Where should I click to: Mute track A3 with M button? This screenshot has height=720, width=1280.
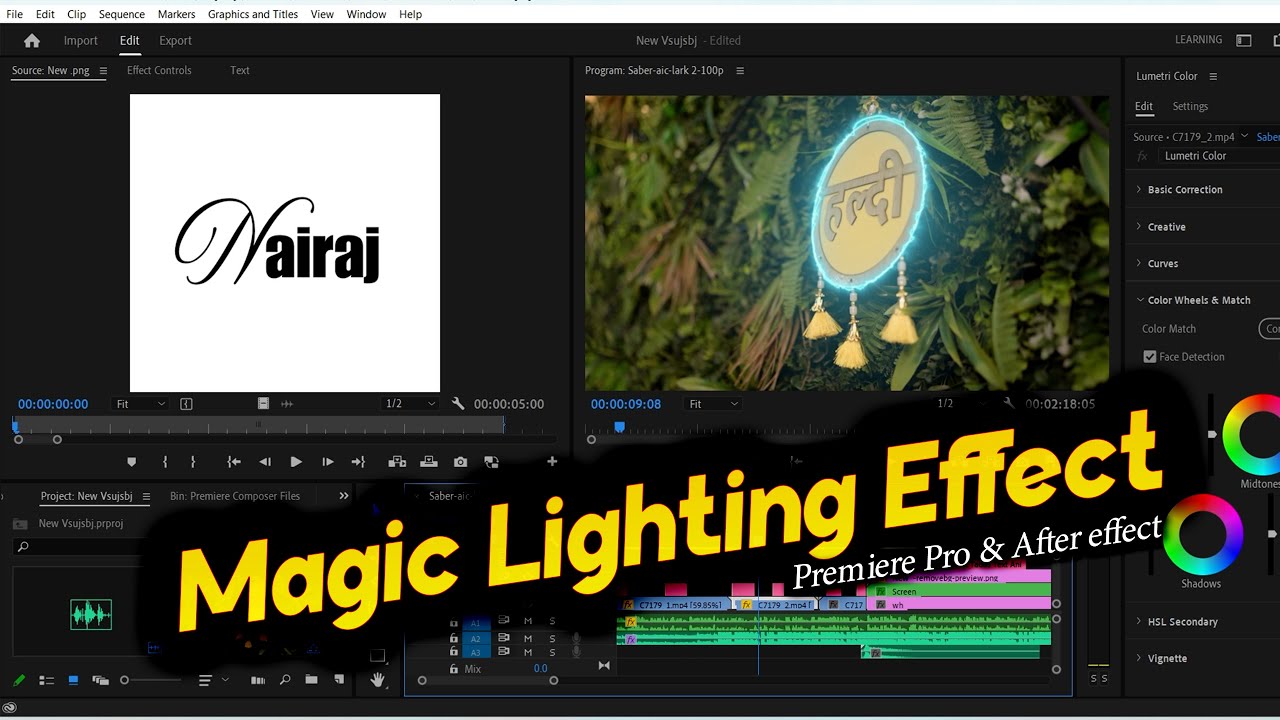[528, 652]
